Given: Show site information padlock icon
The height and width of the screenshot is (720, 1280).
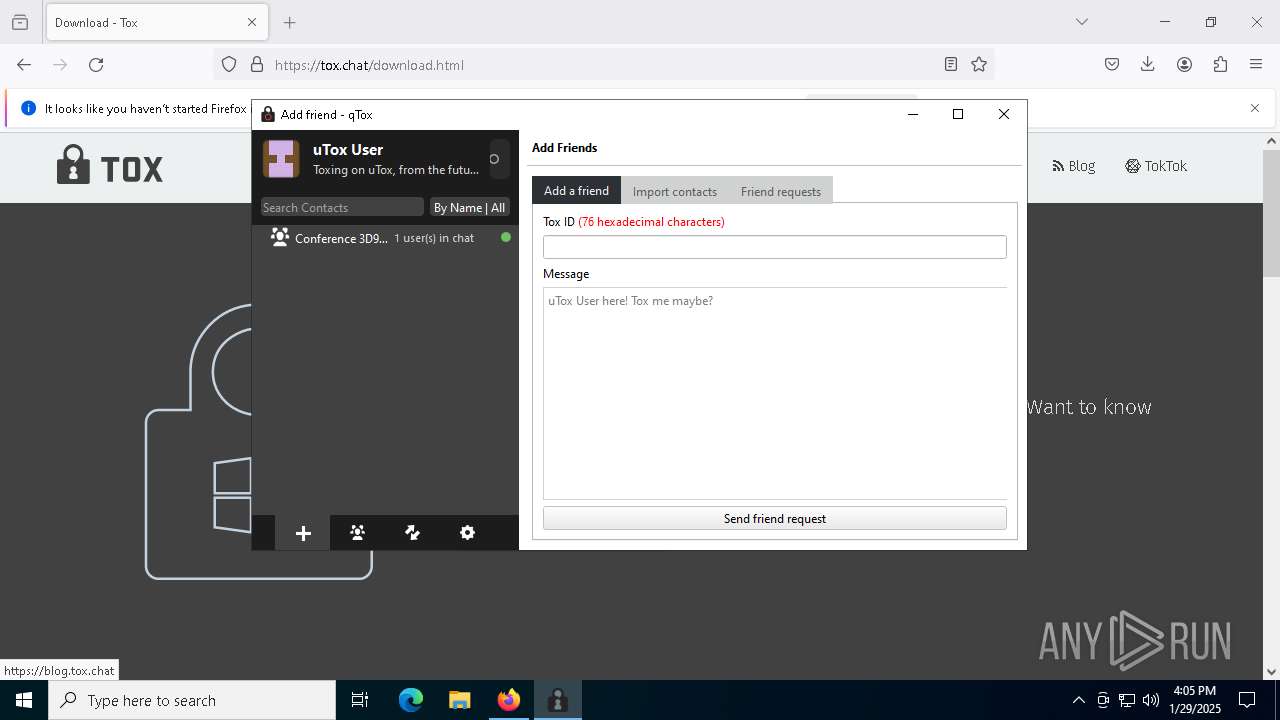Looking at the screenshot, I should pyautogui.click(x=257, y=64).
